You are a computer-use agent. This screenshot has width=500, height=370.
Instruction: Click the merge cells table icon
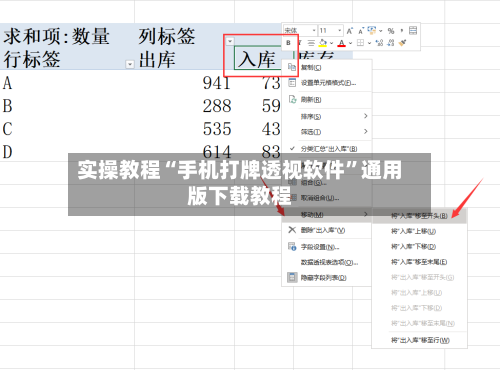[413, 30]
